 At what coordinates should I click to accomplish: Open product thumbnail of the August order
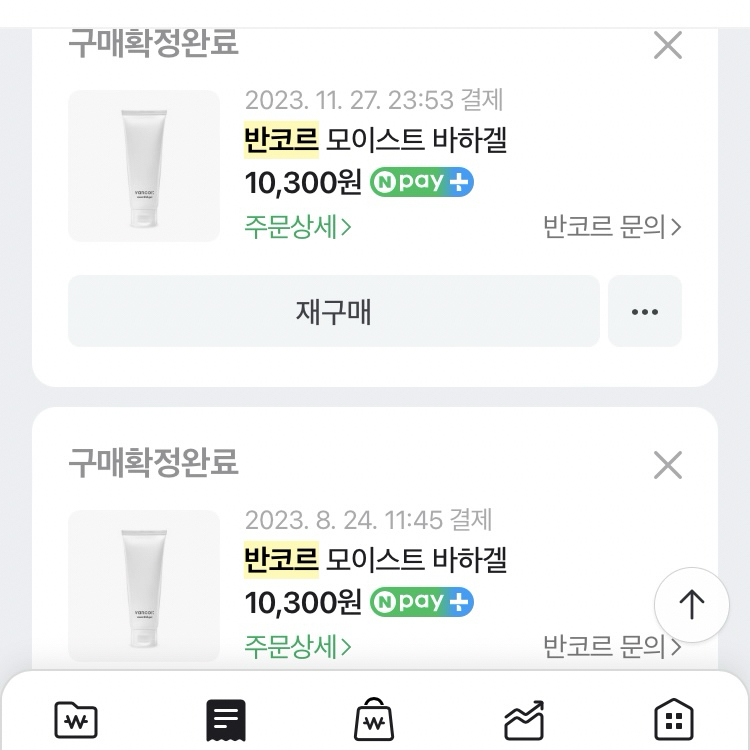[x=144, y=586]
